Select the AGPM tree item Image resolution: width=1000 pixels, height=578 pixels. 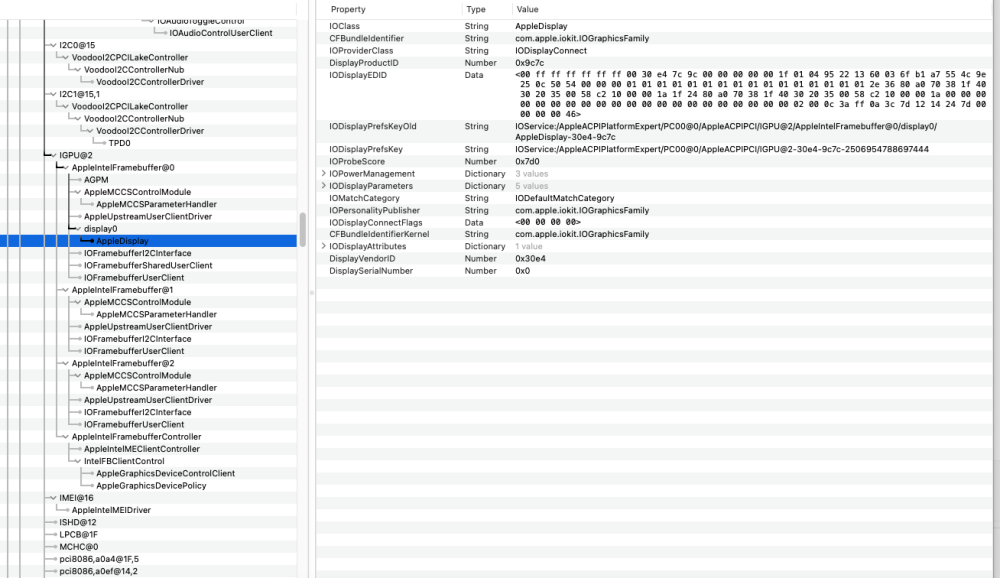click(96, 180)
